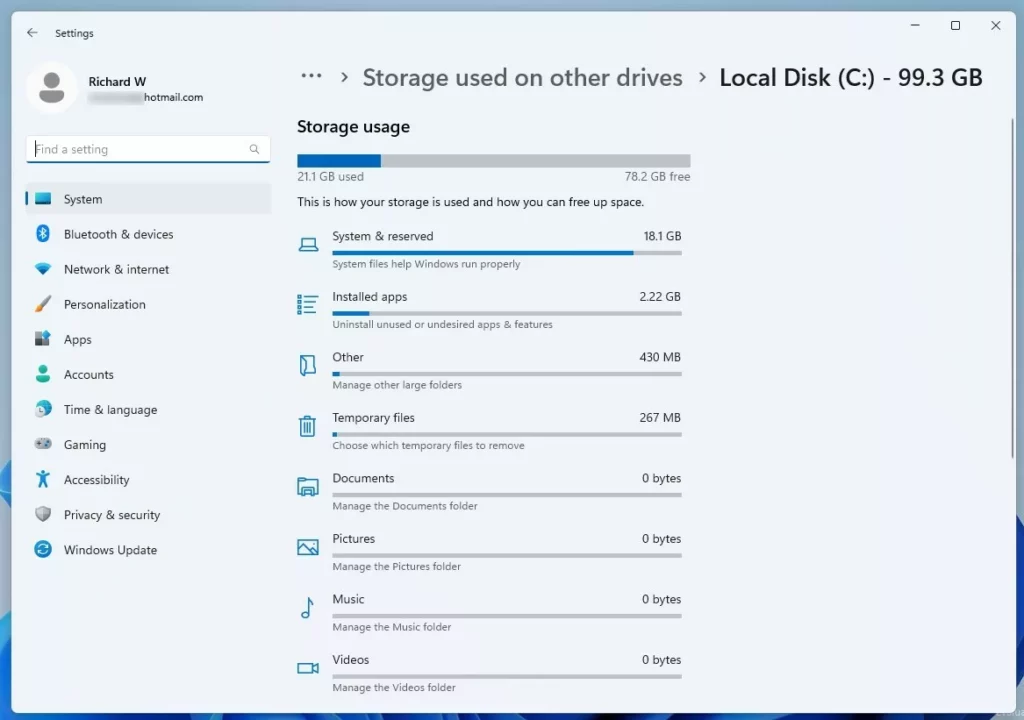Image resolution: width=1024 pixels, height=720 pixels.
Task: Open breadcrumb ellipsis menu
Action: click(x=311, y=76)
